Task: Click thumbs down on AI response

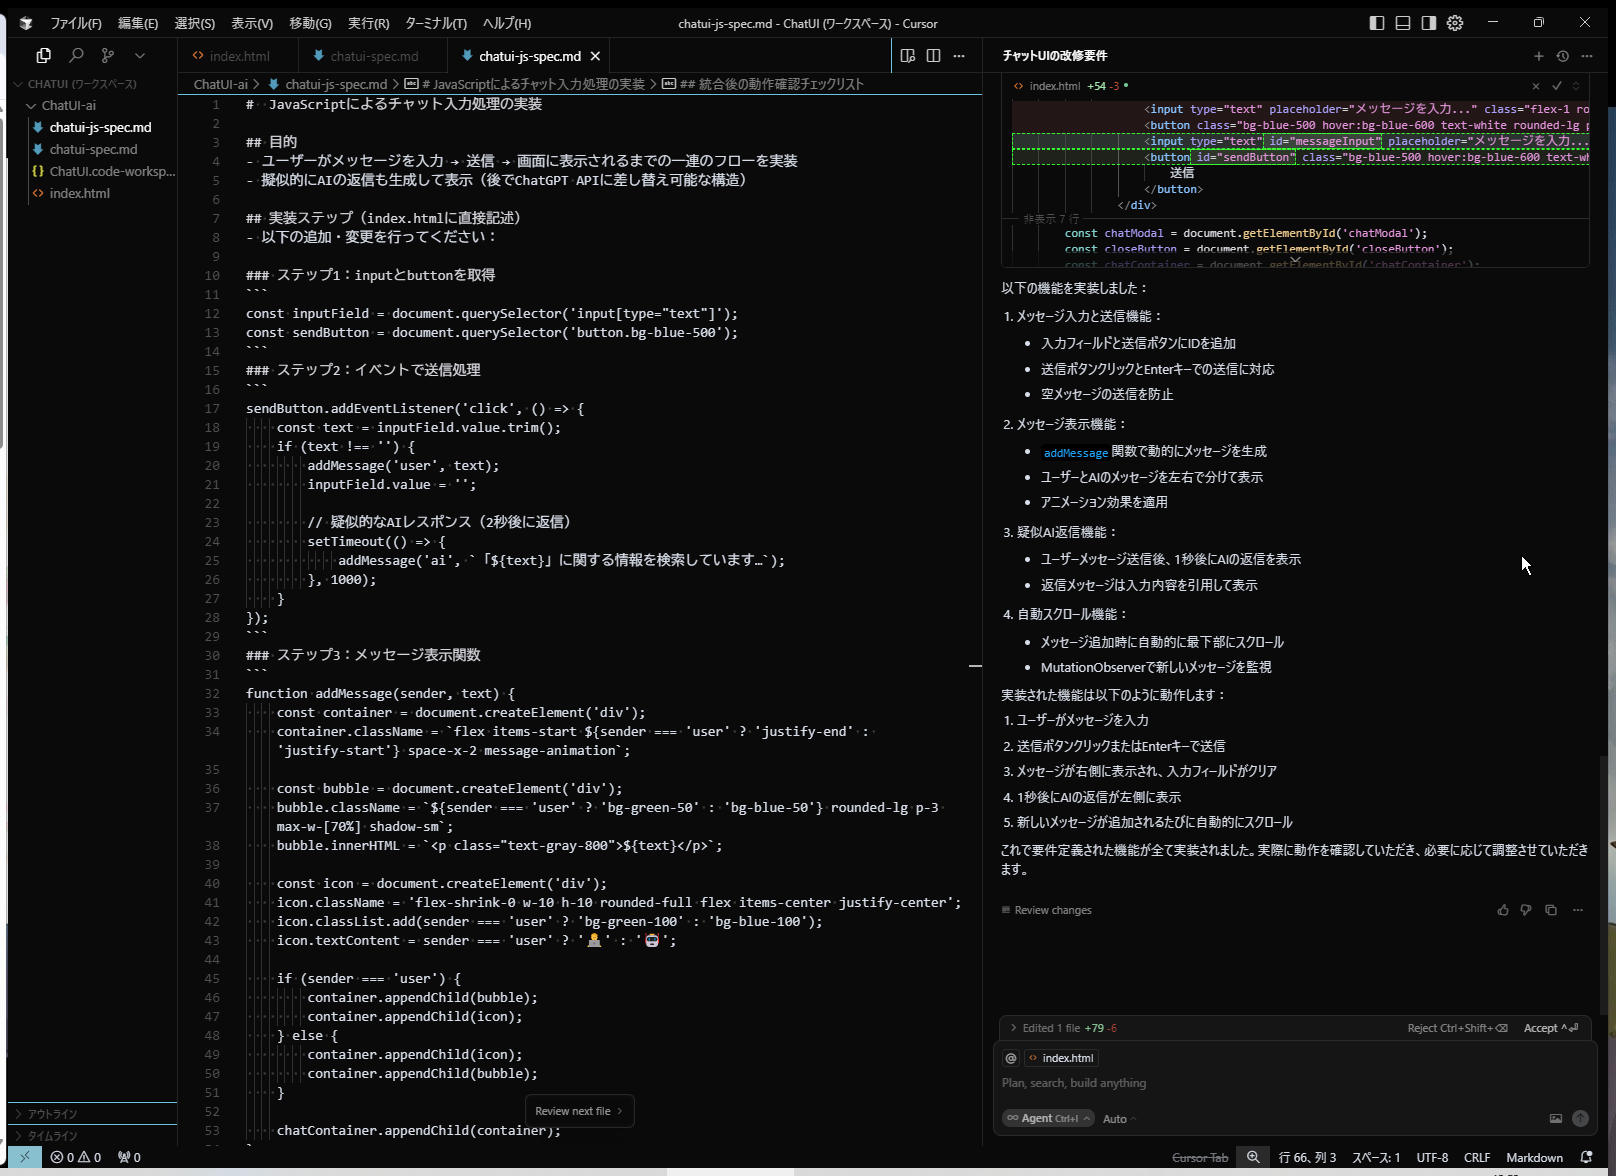Action: (1526, 910)
